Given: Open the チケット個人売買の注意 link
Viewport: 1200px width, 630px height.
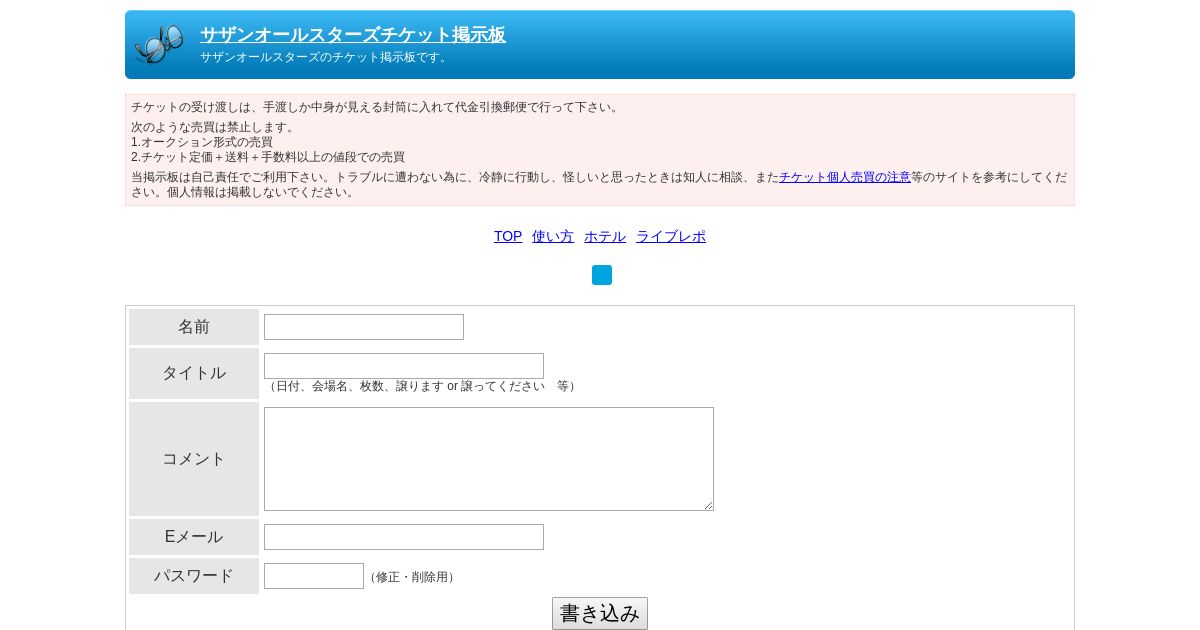Looking at the screenshot, I should coord(845,177).
